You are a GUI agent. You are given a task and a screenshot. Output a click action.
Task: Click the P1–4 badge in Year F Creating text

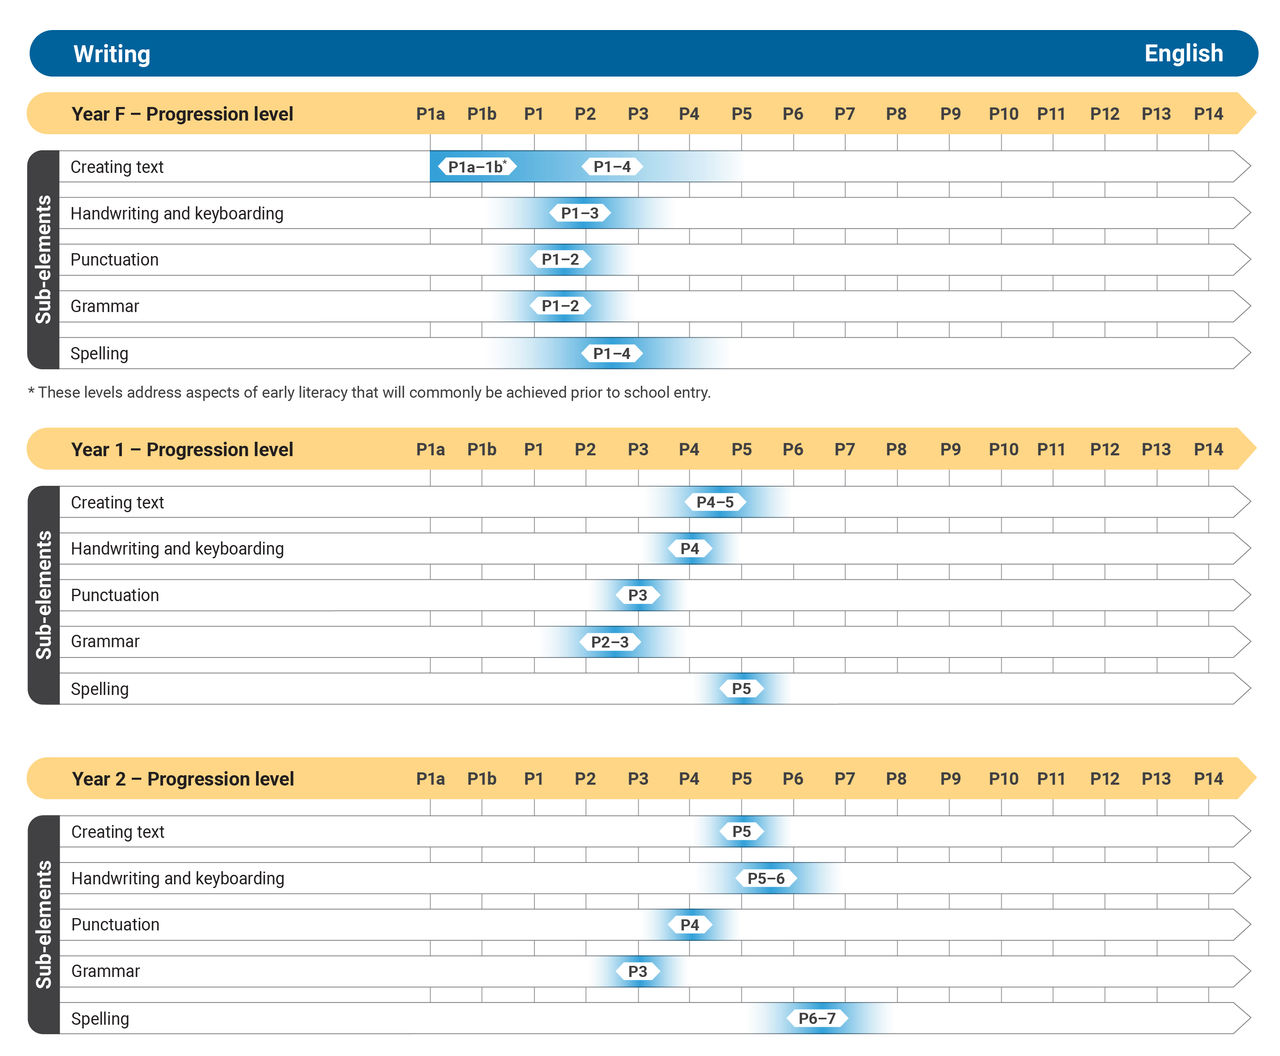coord(612,167)
